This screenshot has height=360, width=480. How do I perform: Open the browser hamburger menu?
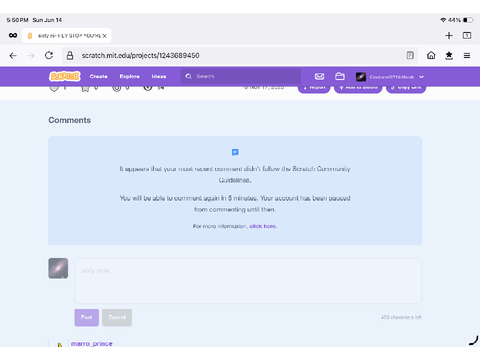pyautogui.click(x=467, y=55)
